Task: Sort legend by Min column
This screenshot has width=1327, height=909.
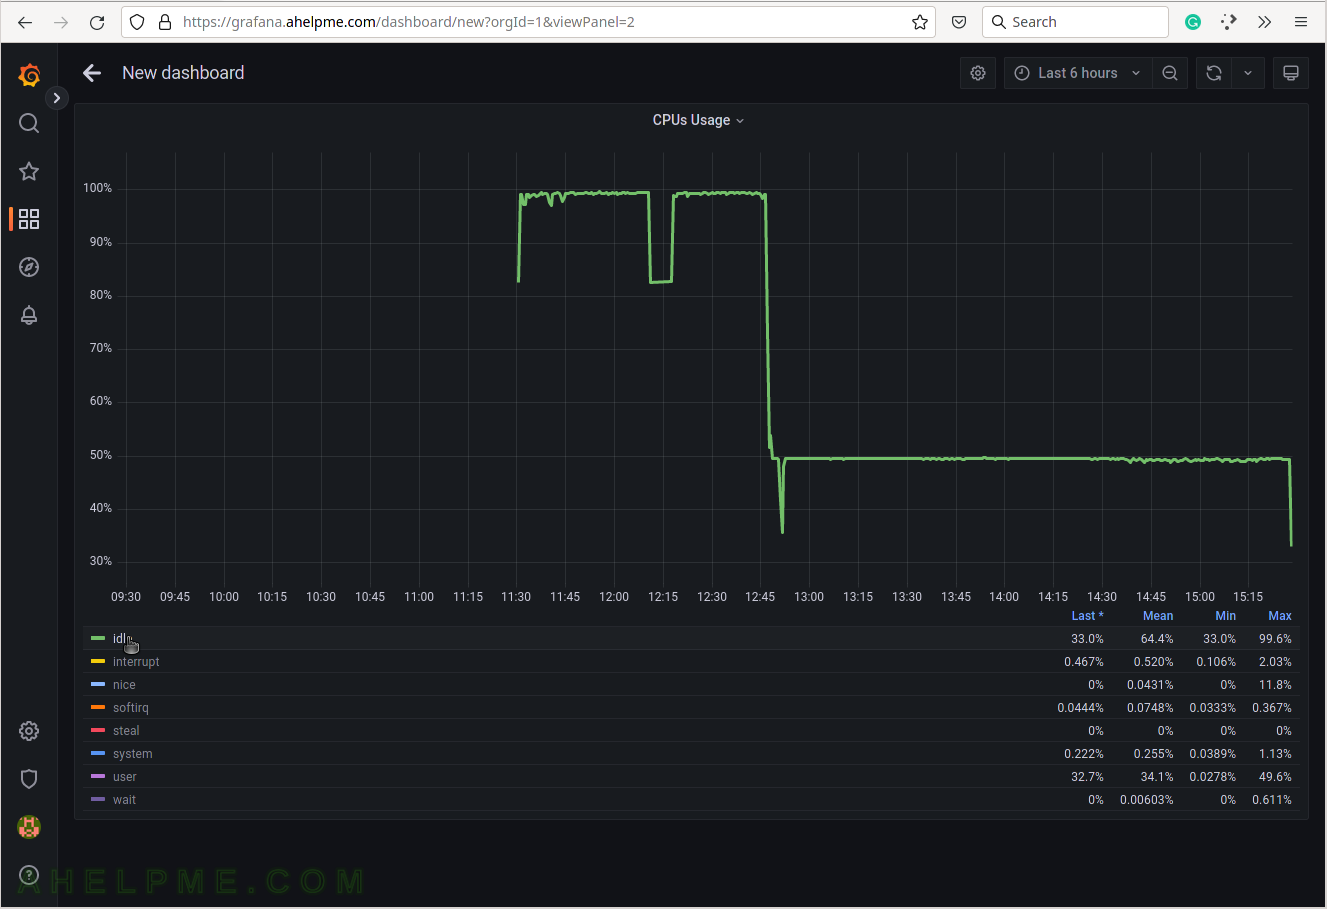Action: (x=1225, y=616)
